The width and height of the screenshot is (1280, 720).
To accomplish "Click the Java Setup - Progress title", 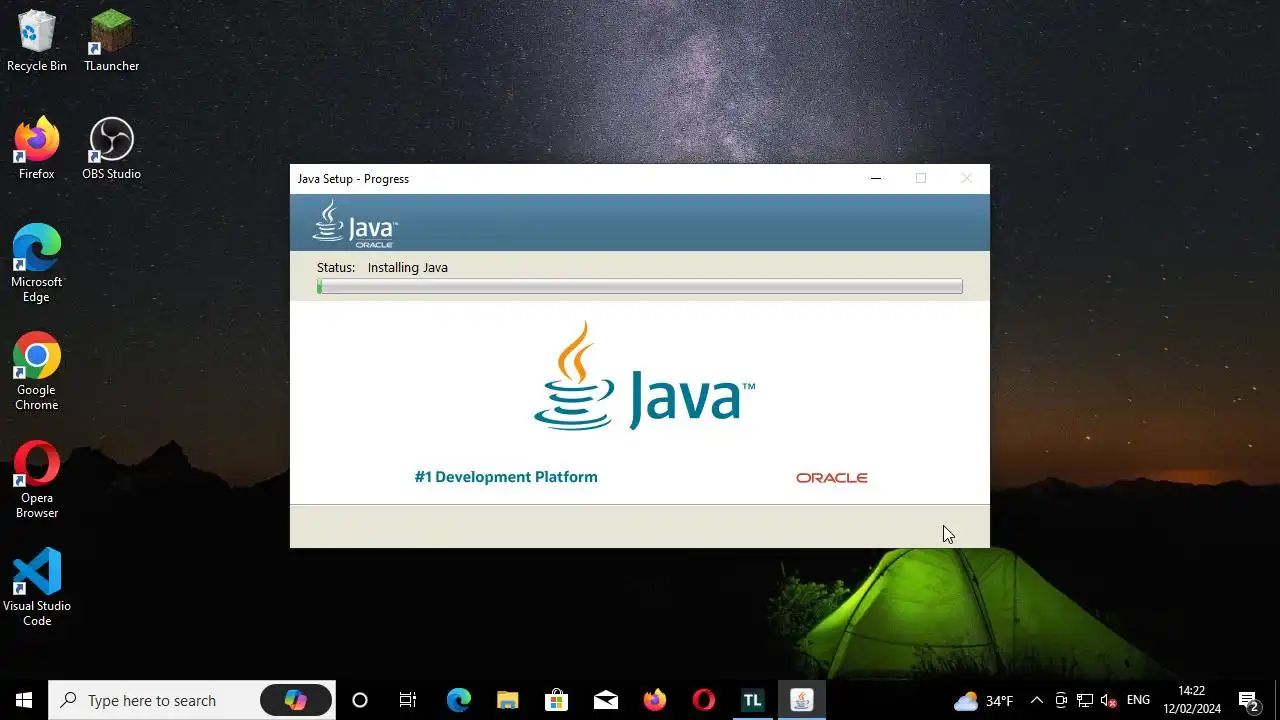I will (x=353, y=179).
